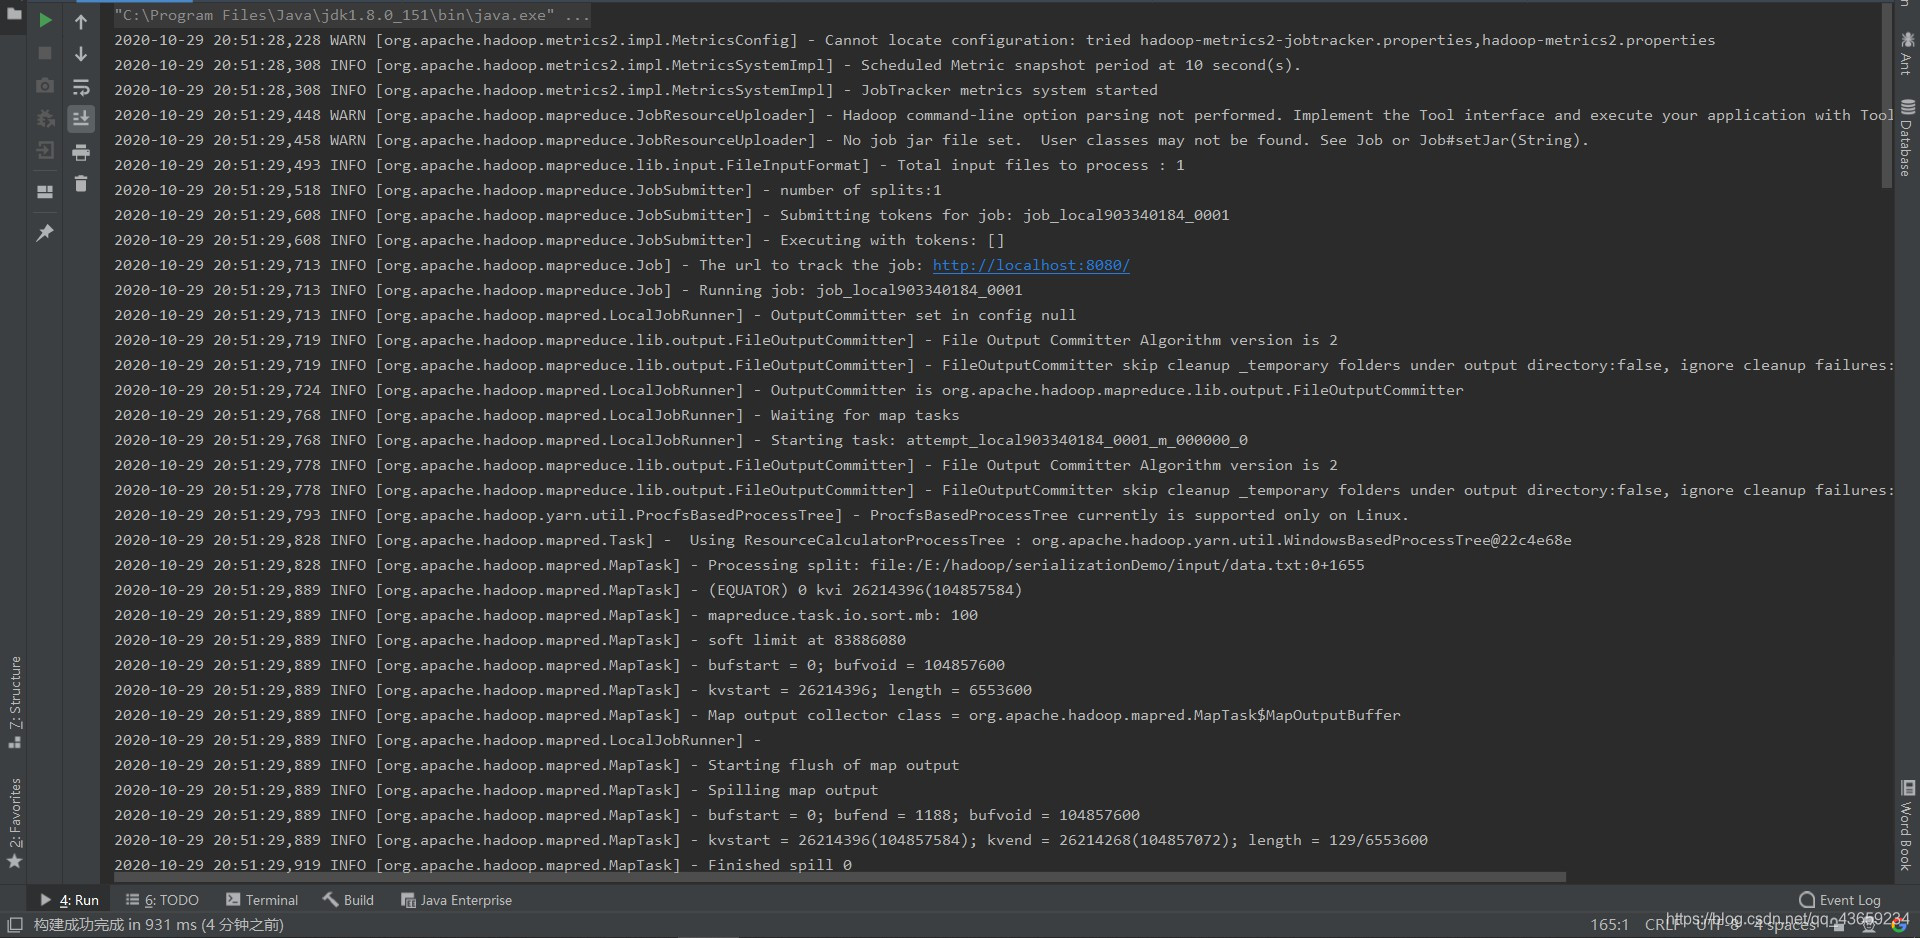1920x938 pixels.
Task: Click the 'Spilling map output' log line
Action: (496, 790)
